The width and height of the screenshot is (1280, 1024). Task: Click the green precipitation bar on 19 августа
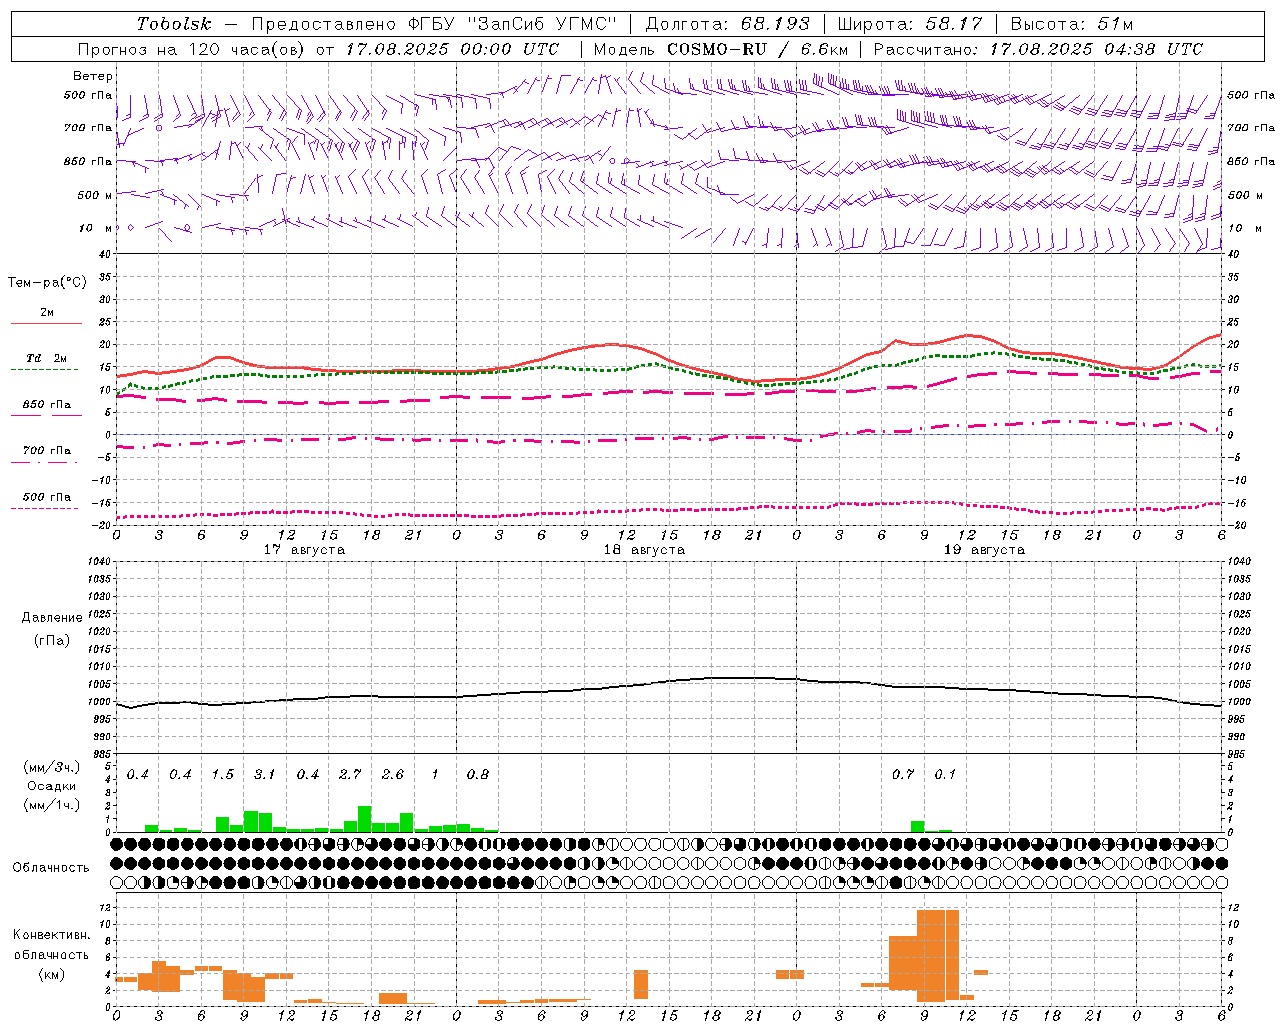click(x=917, y=826)
